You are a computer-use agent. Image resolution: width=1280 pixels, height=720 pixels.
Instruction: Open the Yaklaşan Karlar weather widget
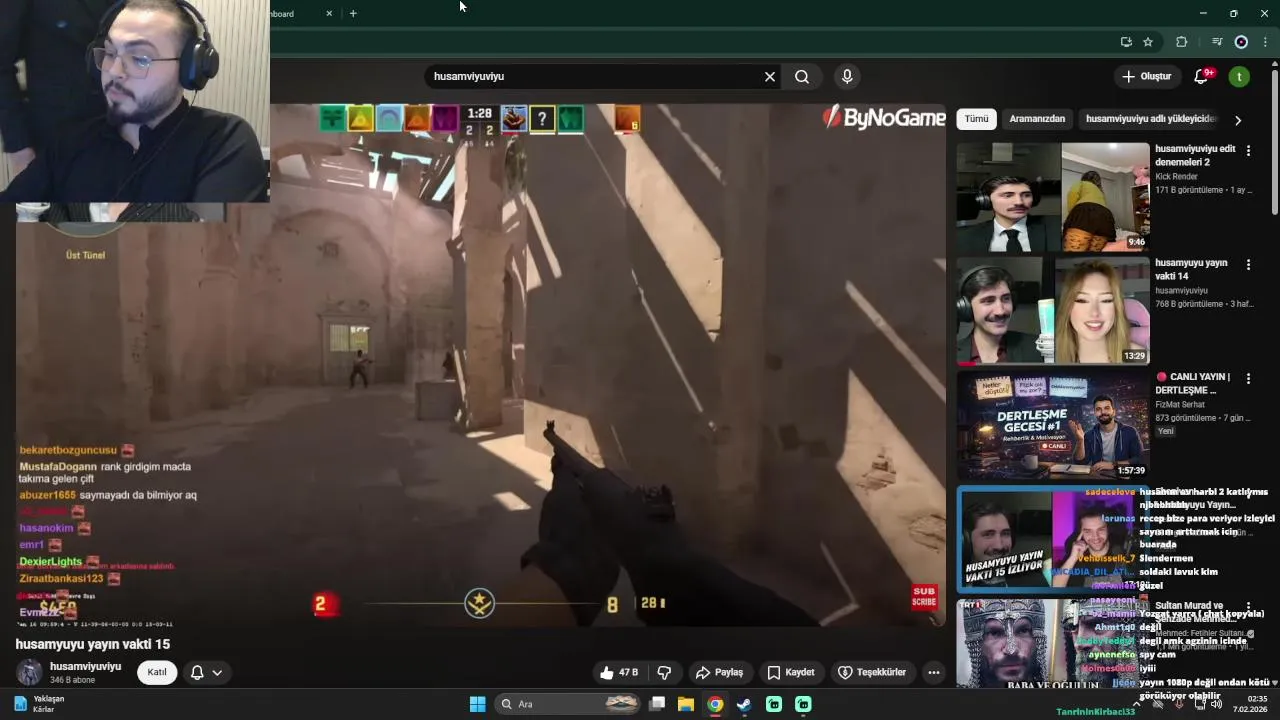click(x=40, y=704)
